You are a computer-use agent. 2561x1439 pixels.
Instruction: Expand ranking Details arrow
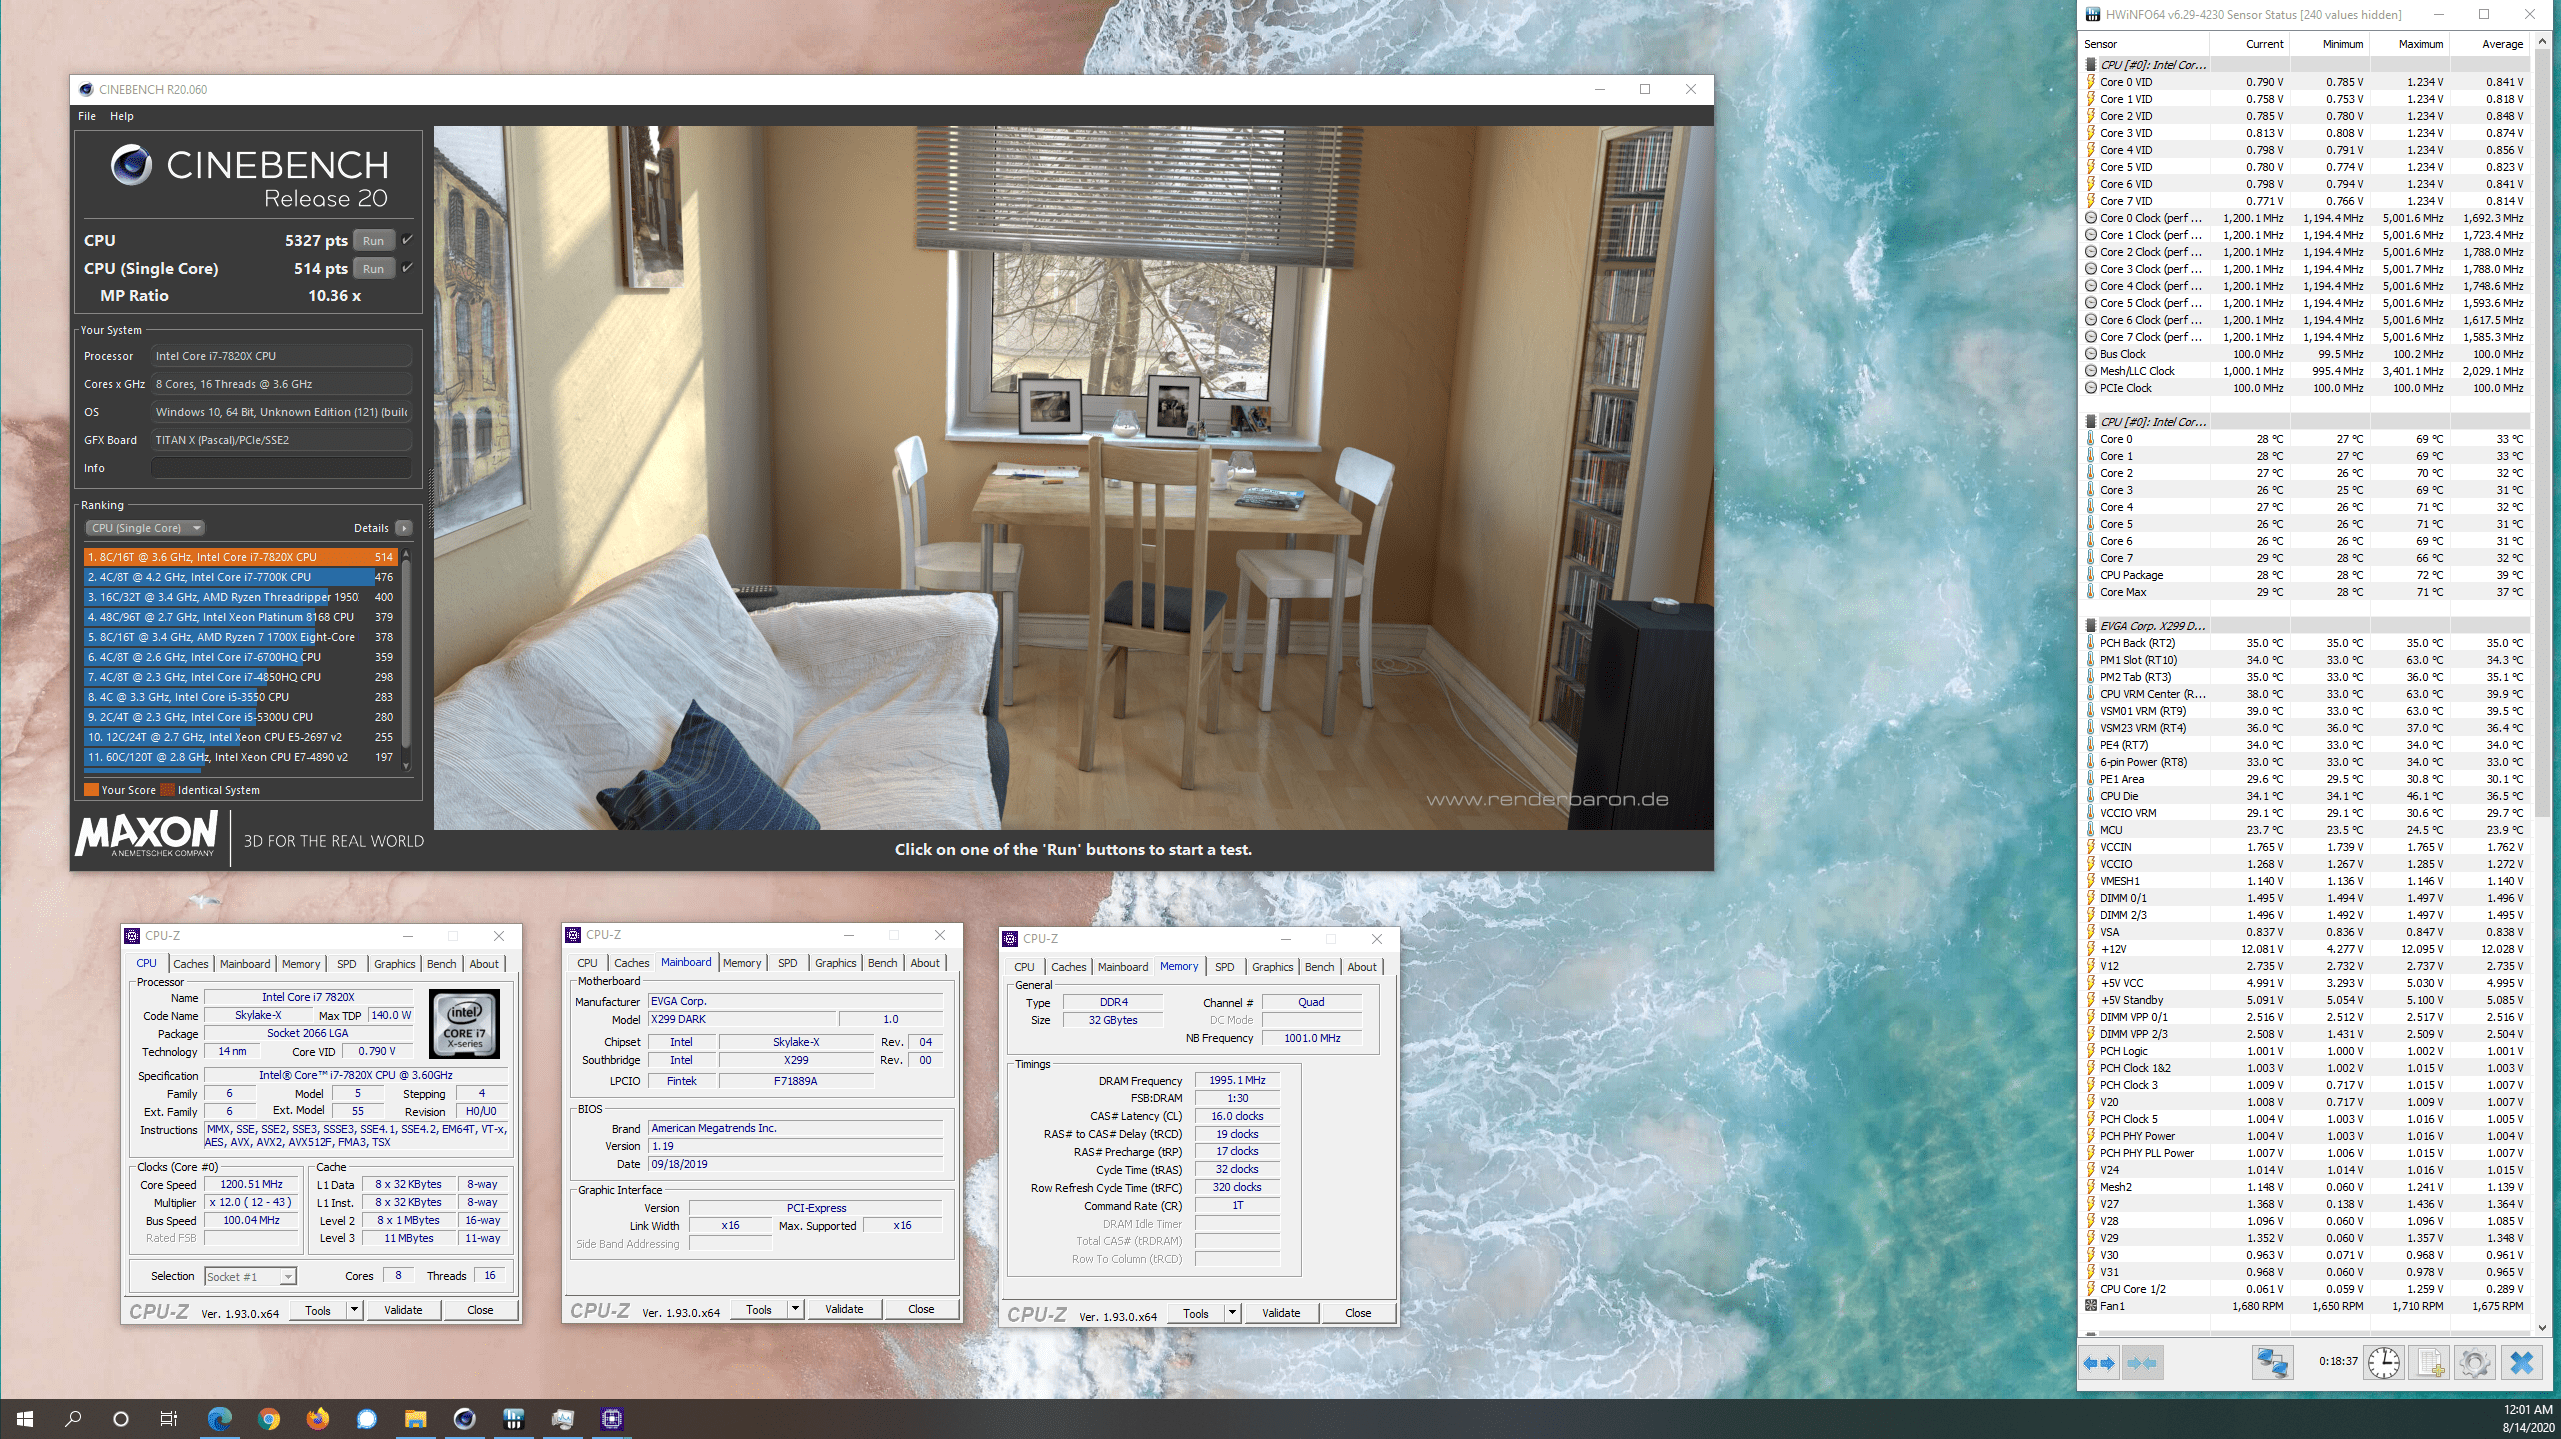tap(404, 528)
